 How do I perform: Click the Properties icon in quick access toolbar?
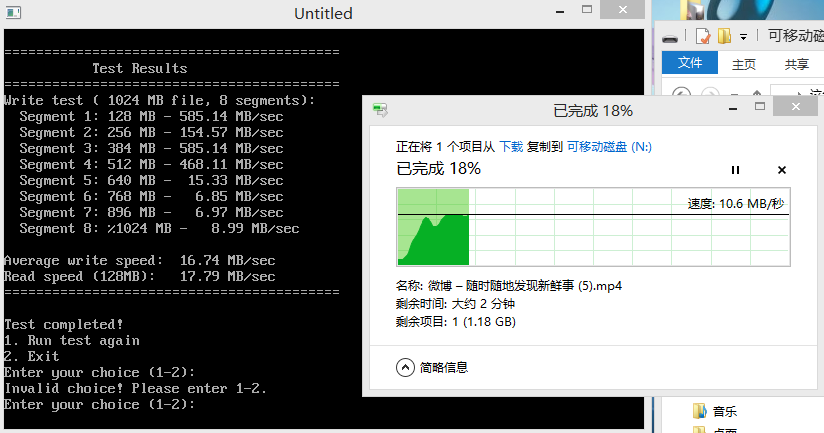[703, 37]
